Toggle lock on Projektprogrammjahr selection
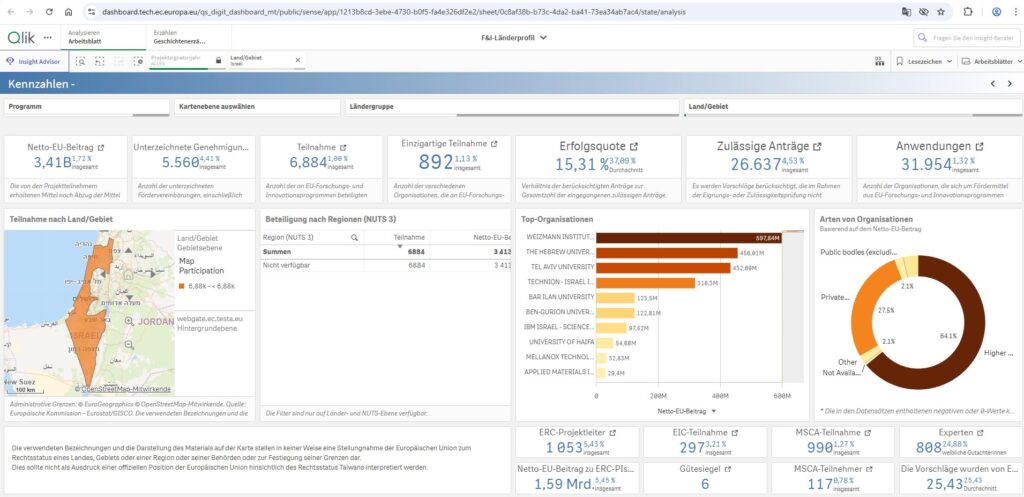 coord(218,60)
